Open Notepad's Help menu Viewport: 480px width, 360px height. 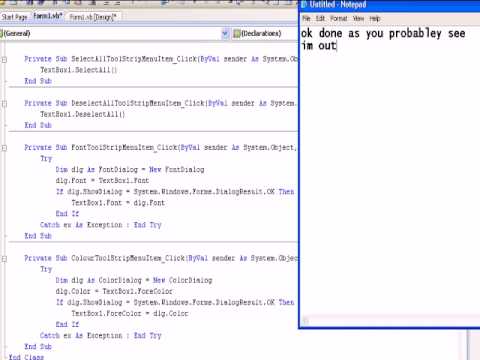375,18
